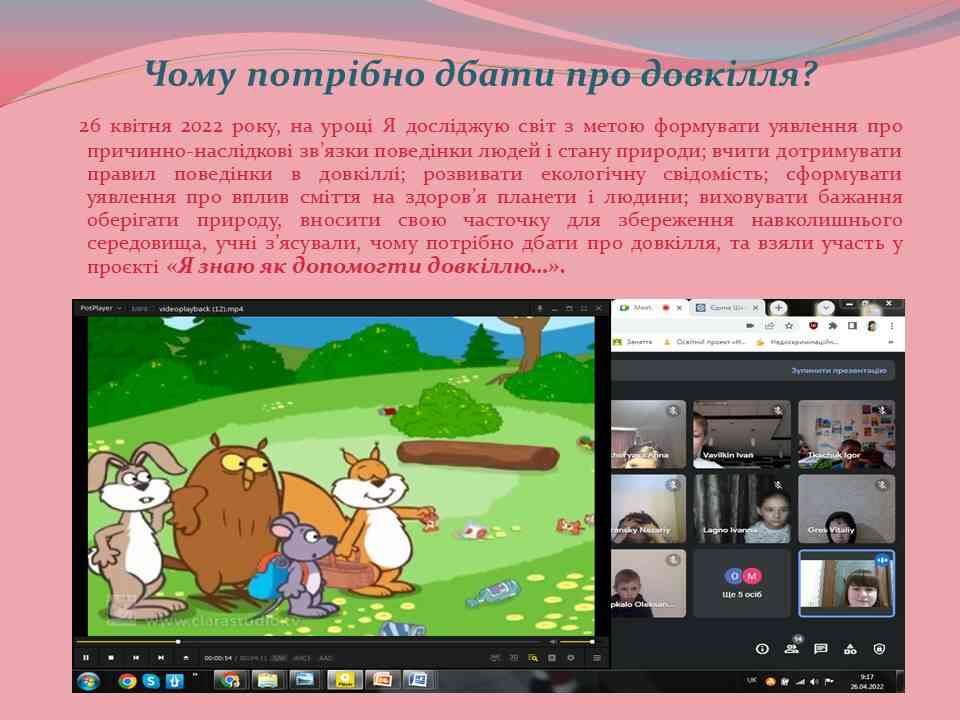Viewport: 960px width, 720px height.
Task: Pause the video in PotPlayer
Action: coord(86,658)
